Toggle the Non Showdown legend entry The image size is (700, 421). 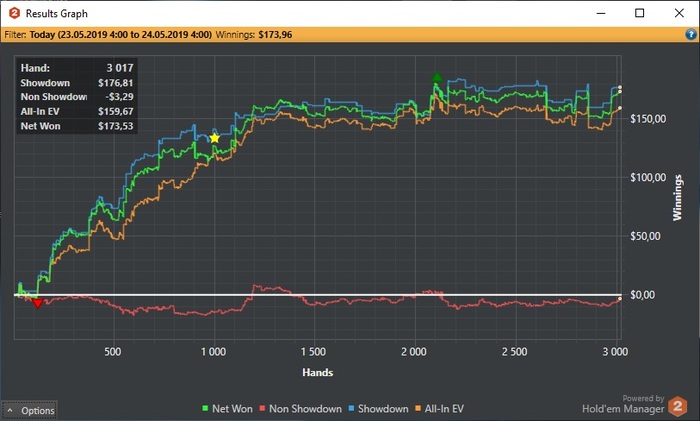coord(300,408)
